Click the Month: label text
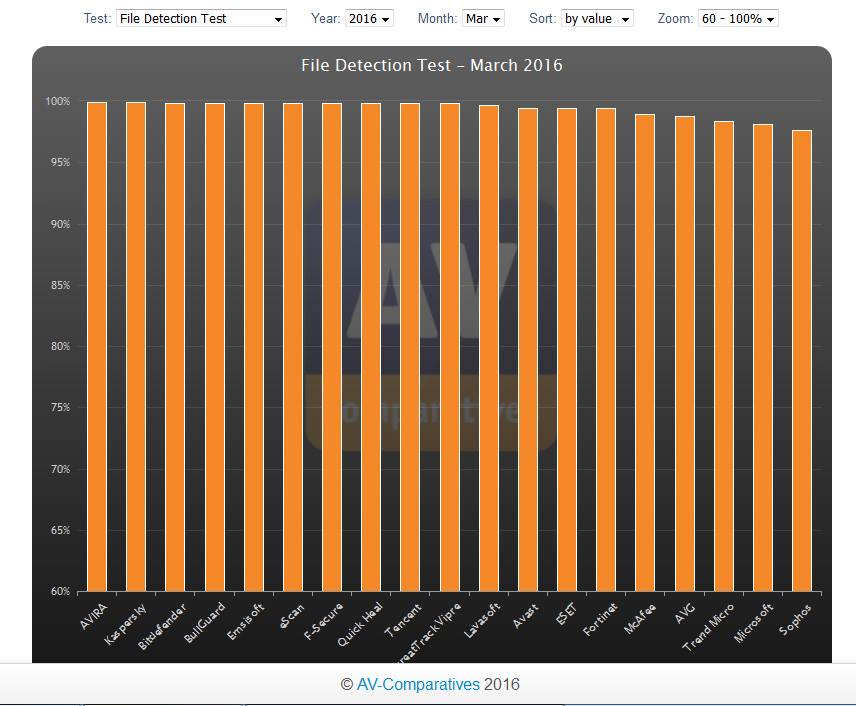 437,19
